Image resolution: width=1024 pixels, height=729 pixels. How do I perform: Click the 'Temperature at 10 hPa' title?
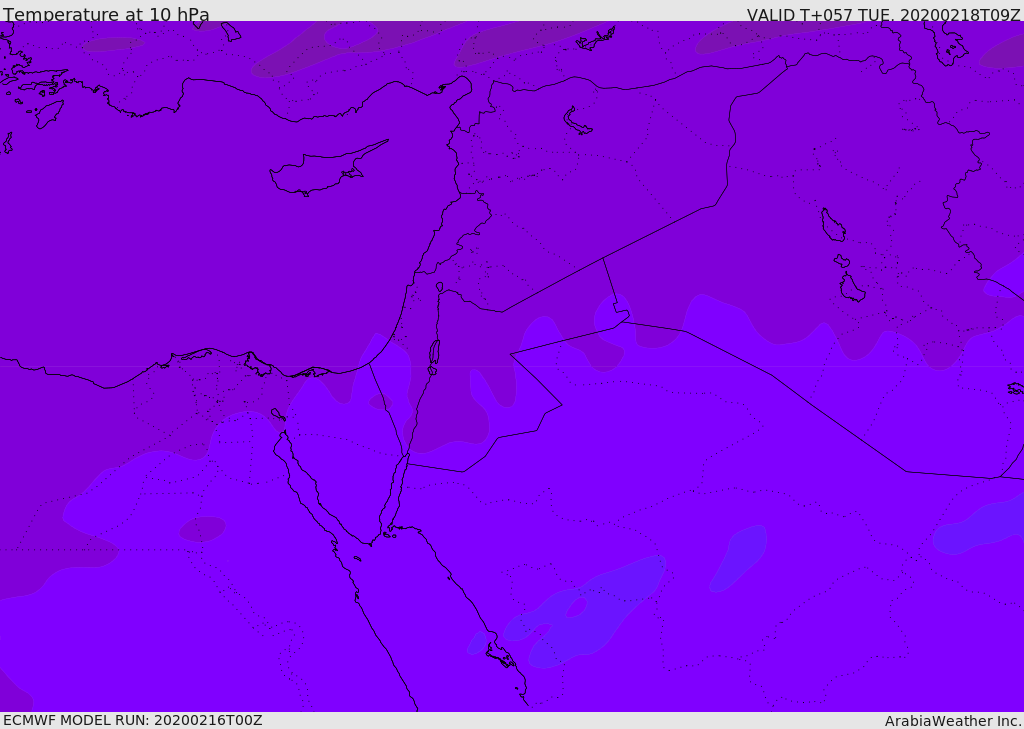click(106, 14)
